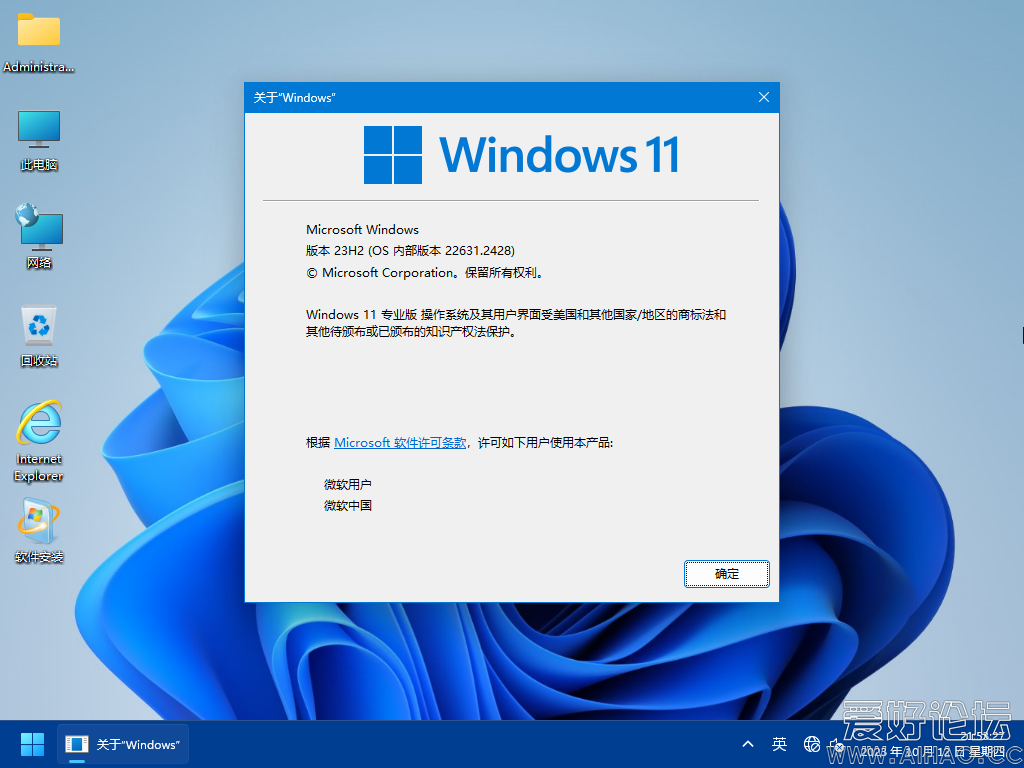Select the 微软用户 licensed user entry
Screen dimensions: 1024x768
pos(347,483)
